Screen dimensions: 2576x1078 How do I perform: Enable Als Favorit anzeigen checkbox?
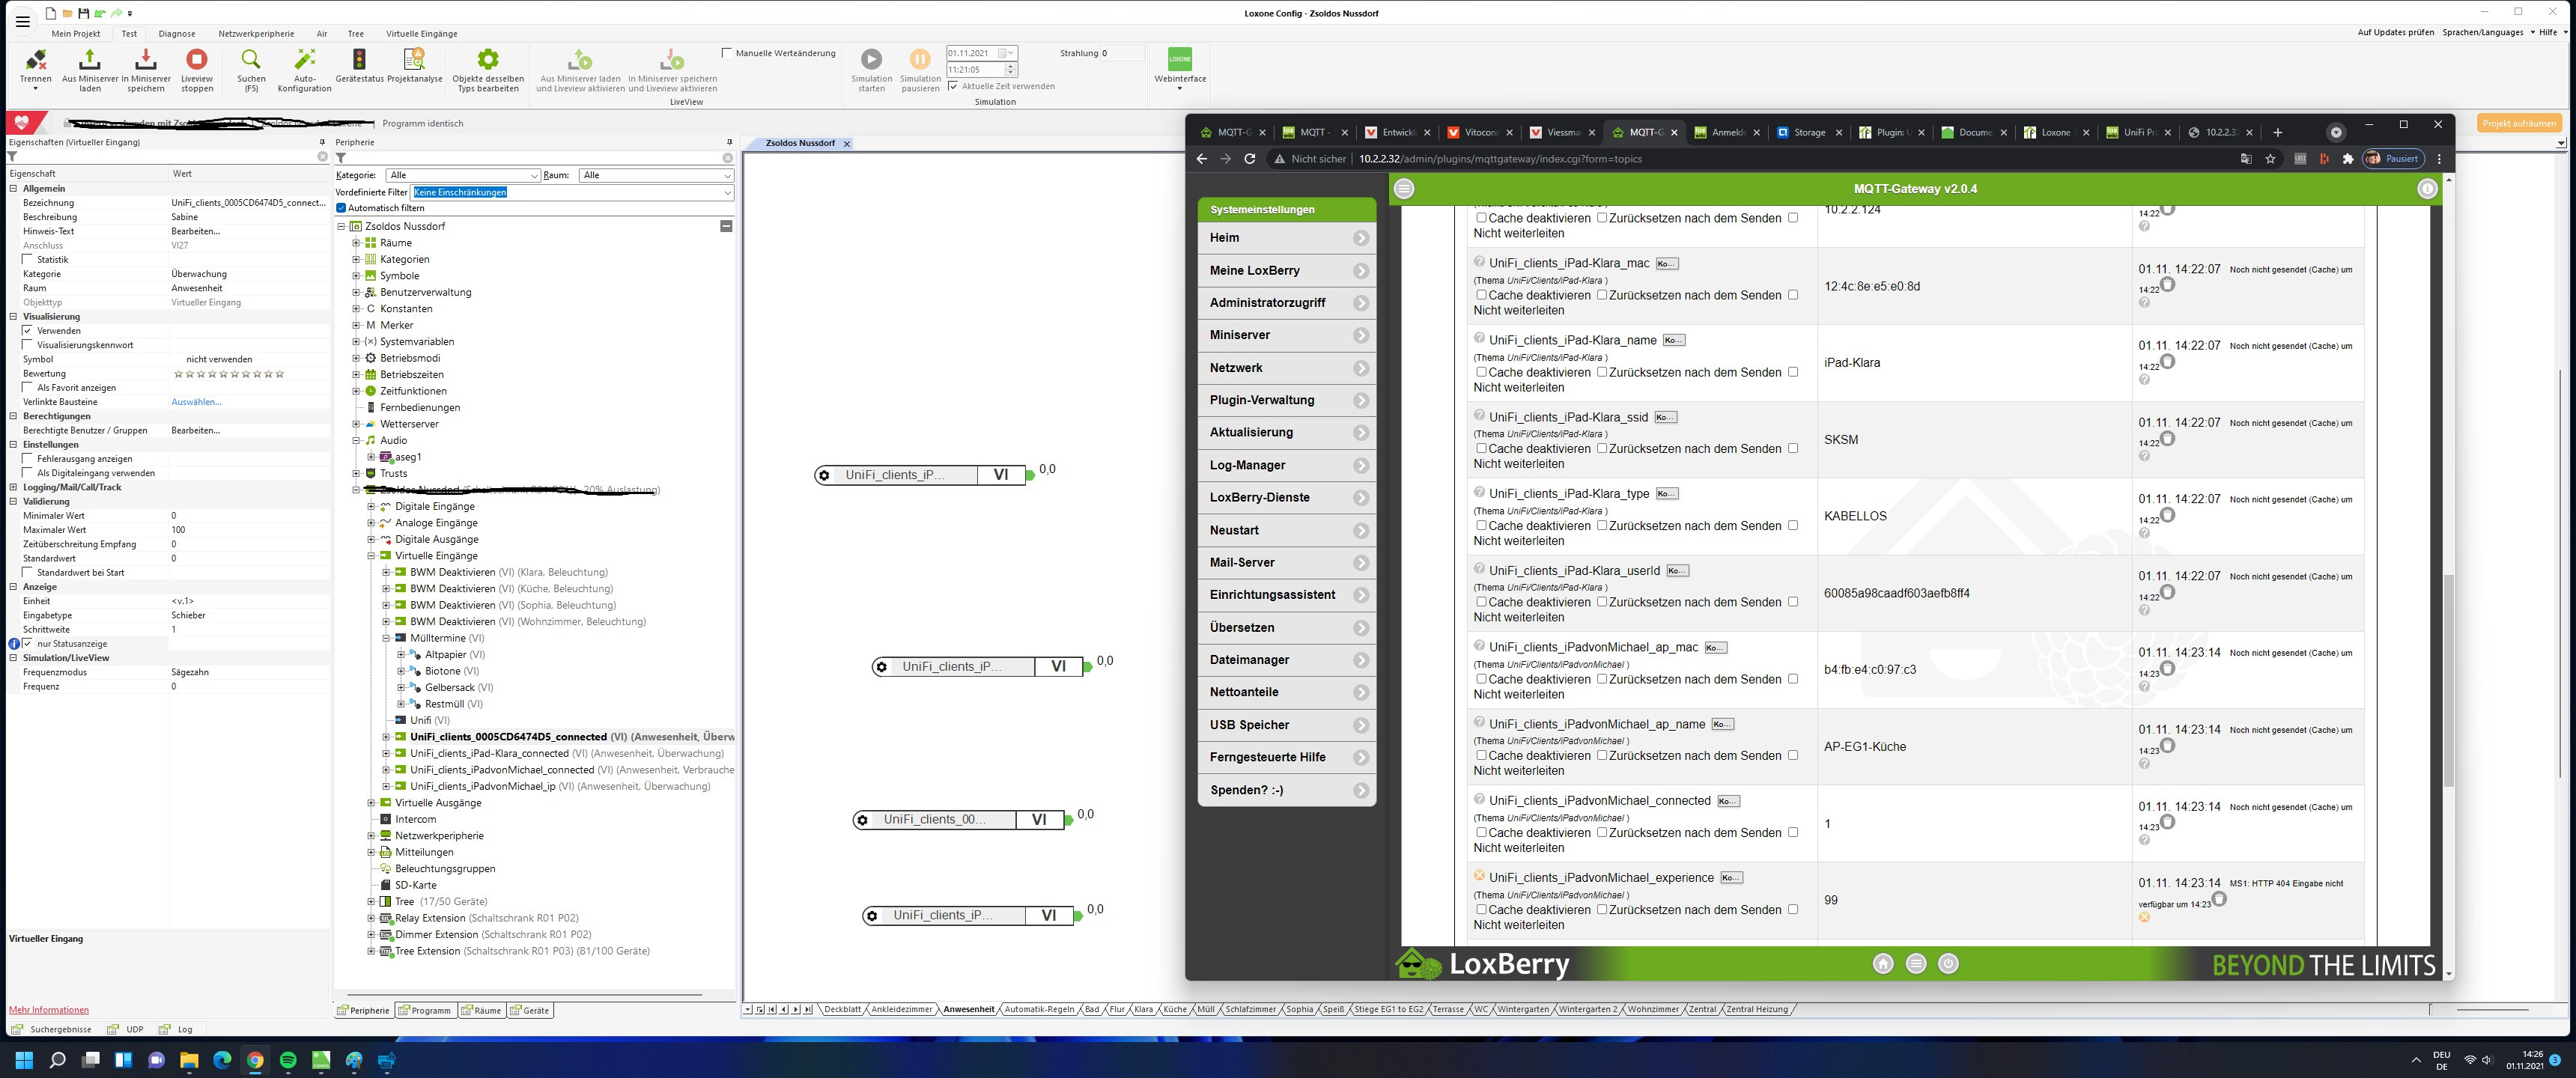[x=28, y=387]
